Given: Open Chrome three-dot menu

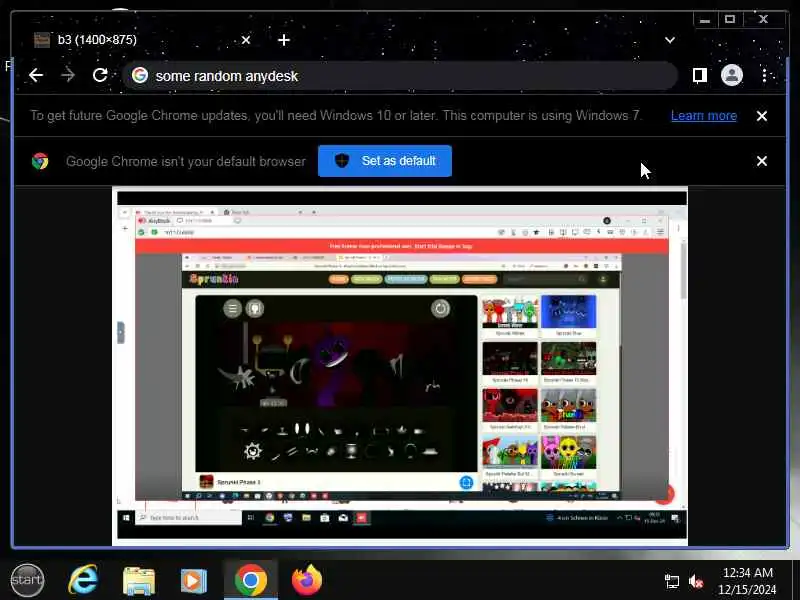Looking at the screenshot, I should click(x=764, y=76).
